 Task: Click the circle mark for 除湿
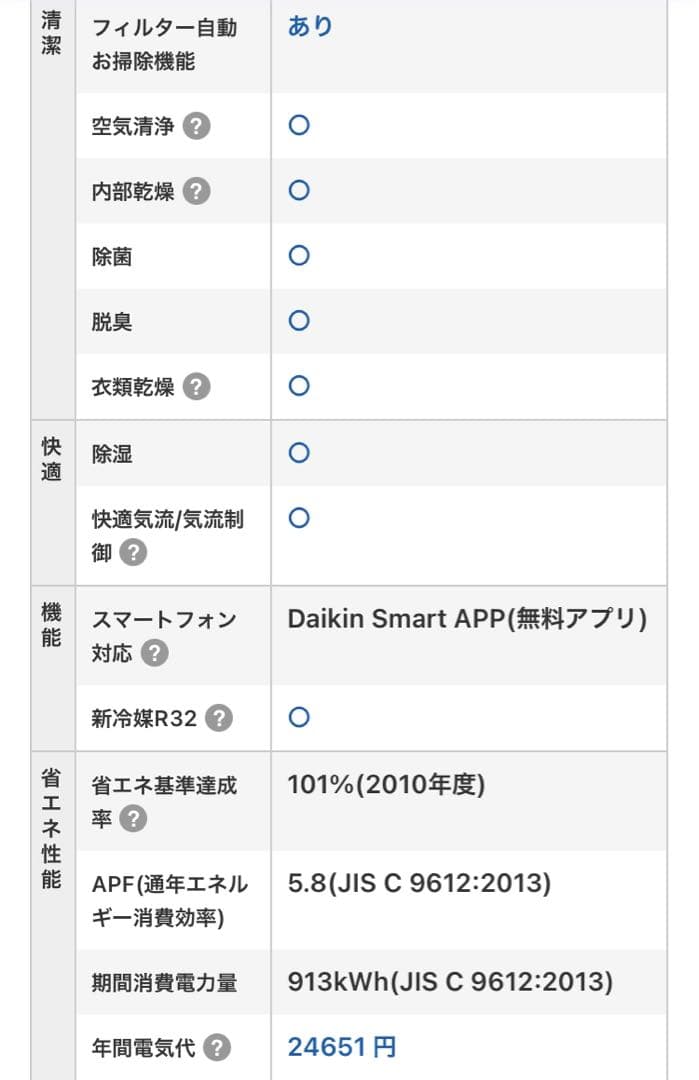point(298,453)
